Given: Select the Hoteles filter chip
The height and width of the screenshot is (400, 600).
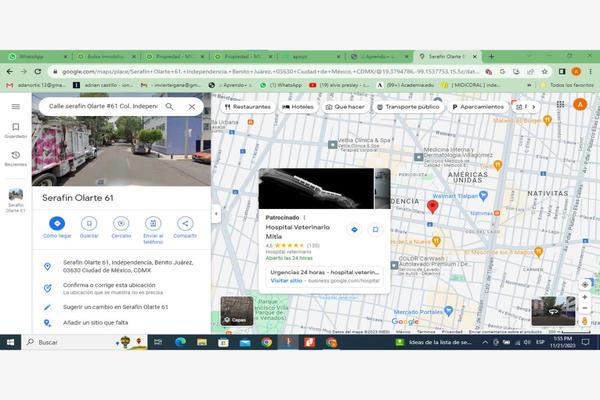Looking at the screenshot, I should pos(298,107).
